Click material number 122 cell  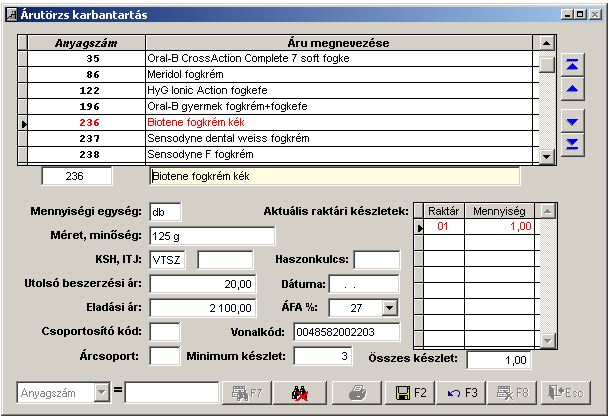[x=86, y=90]
